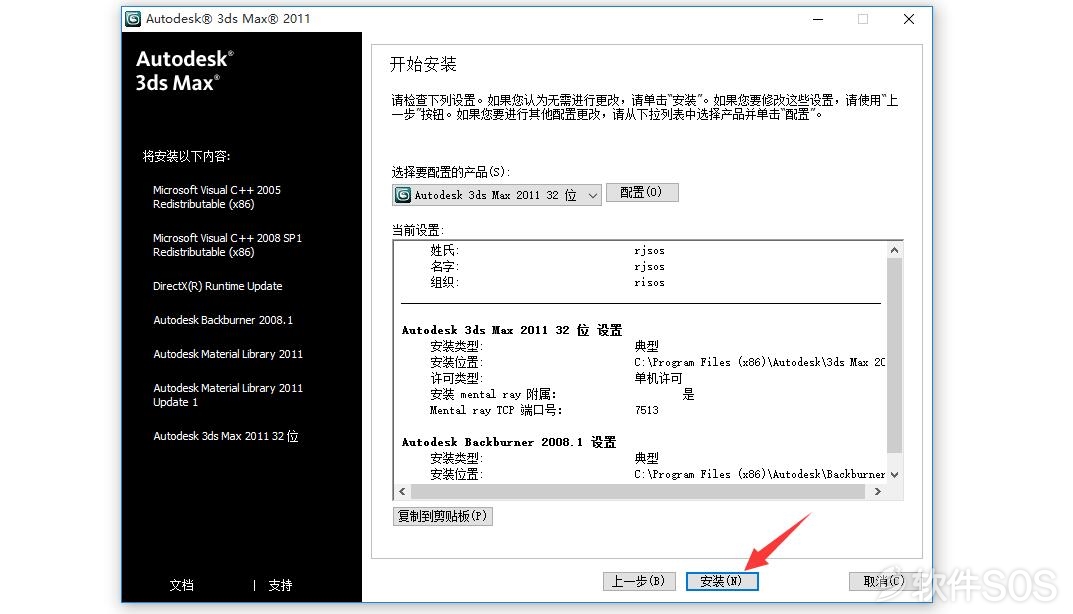Minimize the installer window

pyautogui.click(x=818, y=19)
